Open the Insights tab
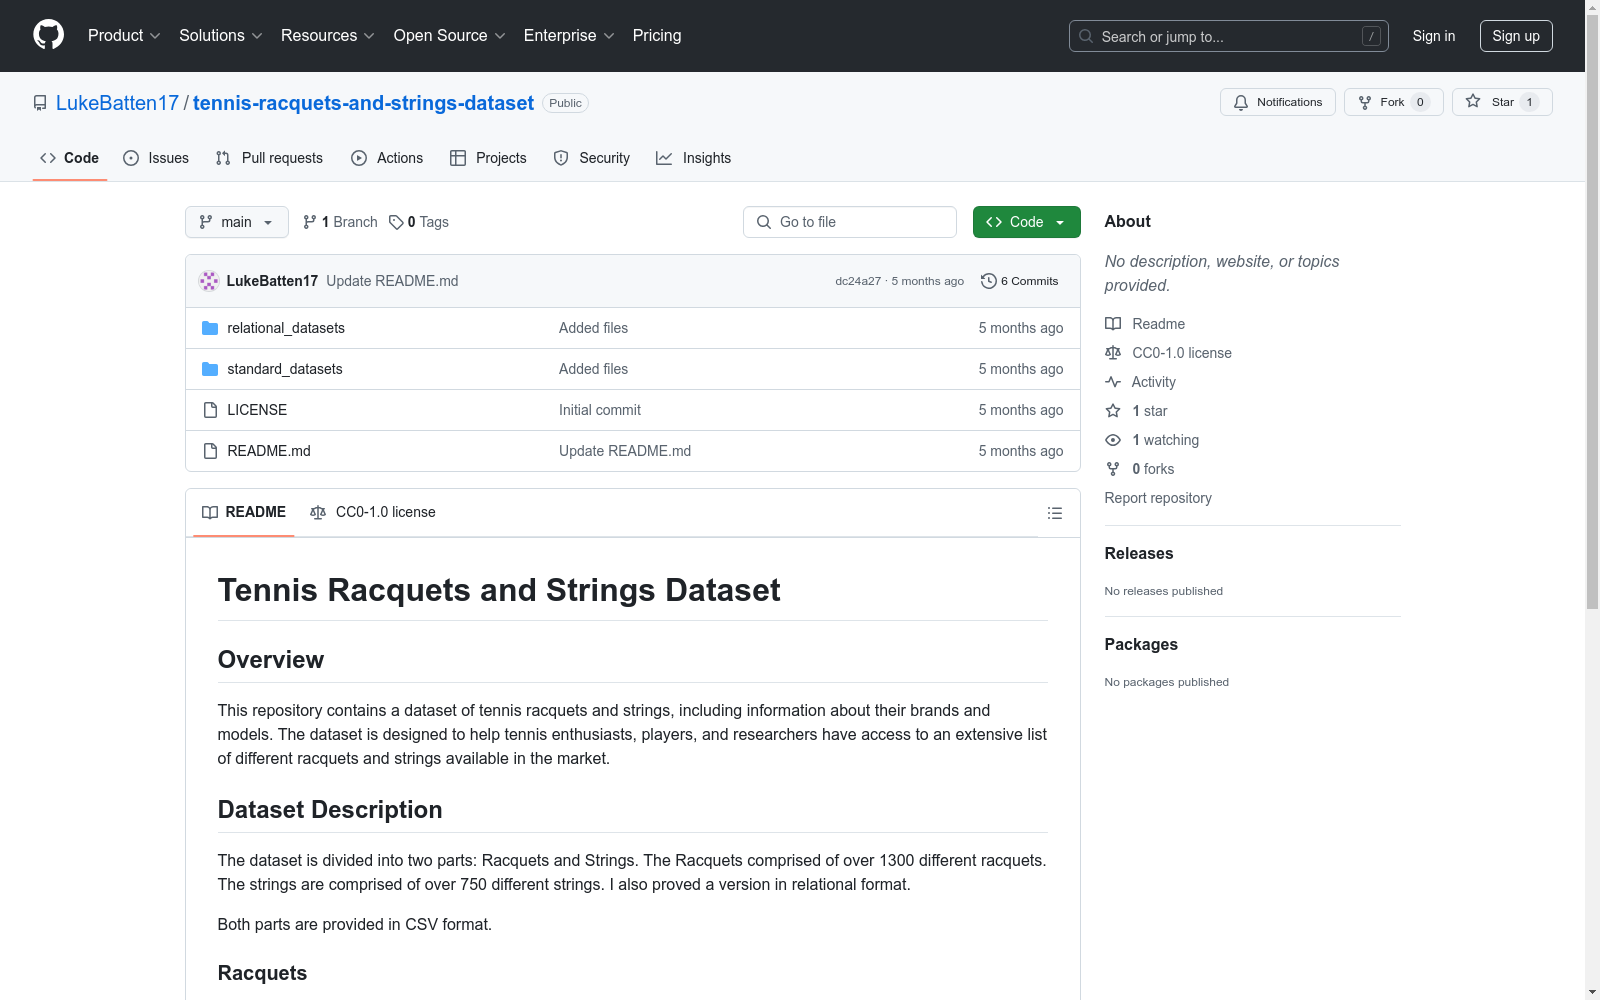Image resolution: width=1600 pixels, height=1000 pixels. pyautogui.click(x=694, y=158)
